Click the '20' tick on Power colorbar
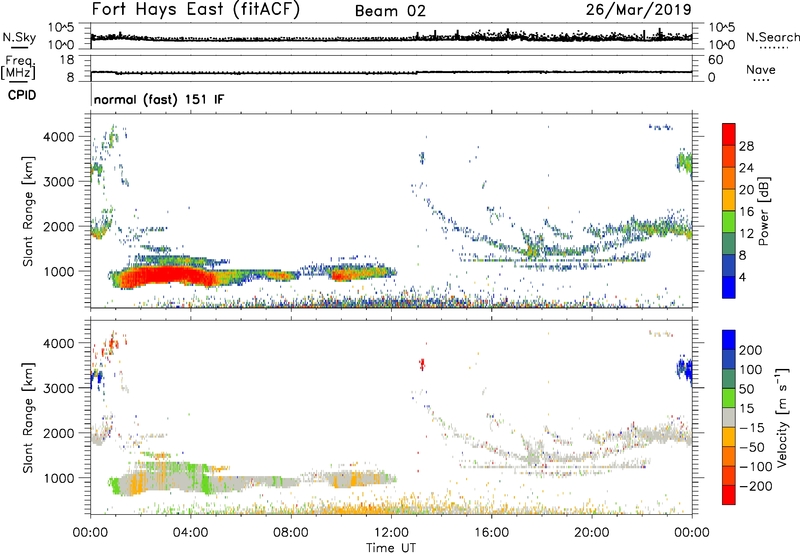The width and height of the screenshot is (800, 554). (x=746, y=190)
